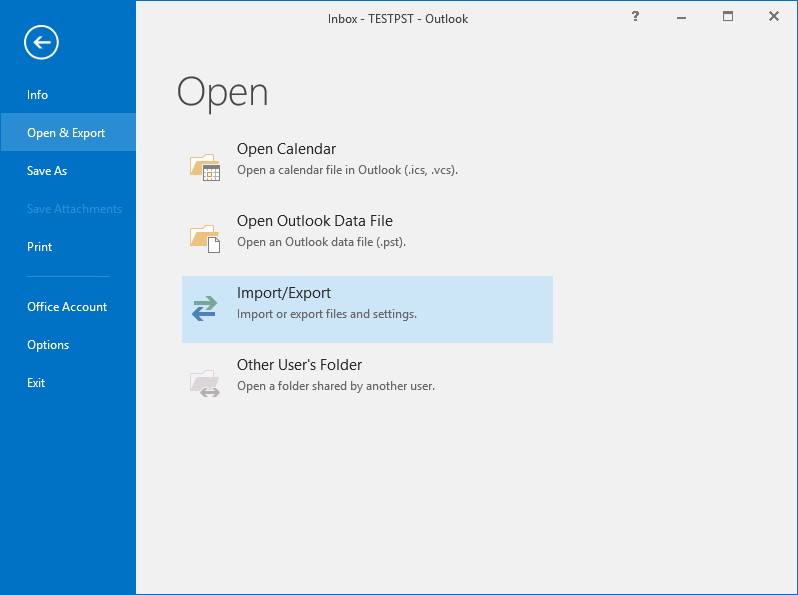Click the Other User's Folder icon
The height and width of the screenshot is (595, 798).
pos(205,383)
